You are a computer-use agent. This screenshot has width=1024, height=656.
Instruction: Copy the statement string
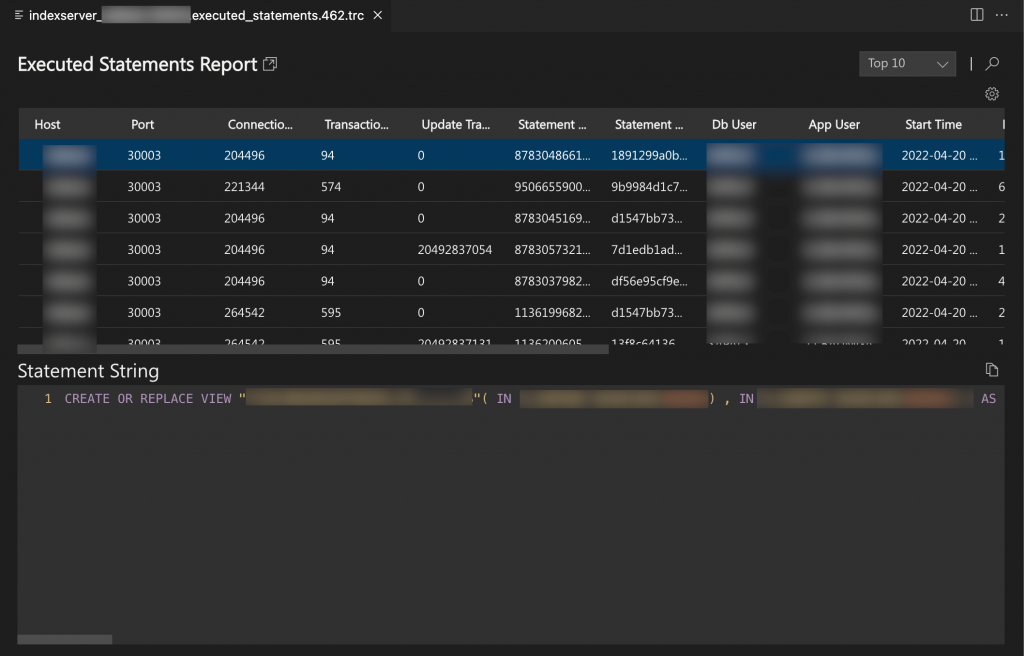click(991, 370)
